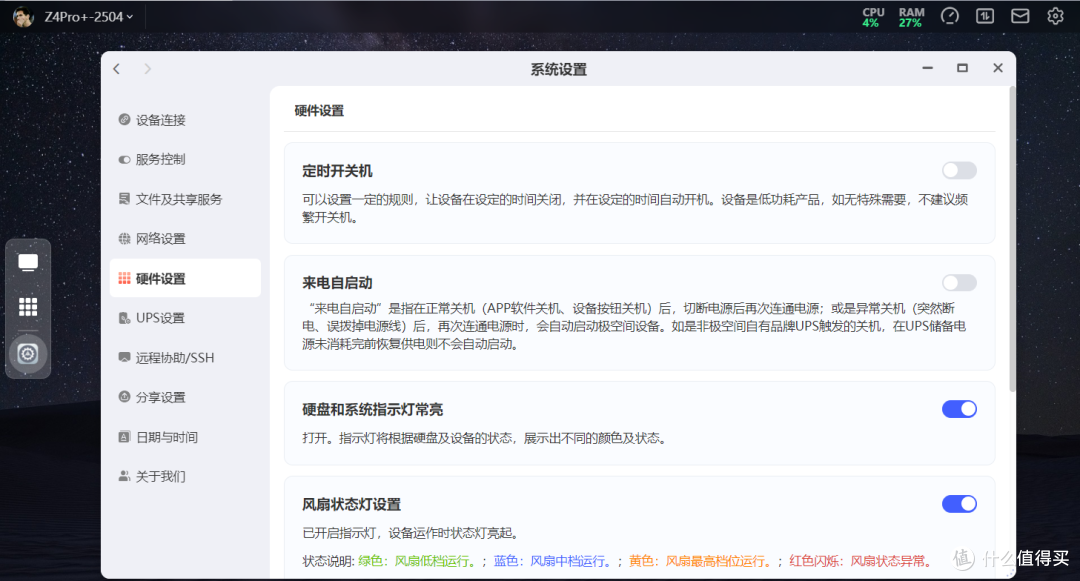Click the red 硬件设置 grid icon
The height and width of the screenshot is (581, 1080).
click(x=124, y=278)
